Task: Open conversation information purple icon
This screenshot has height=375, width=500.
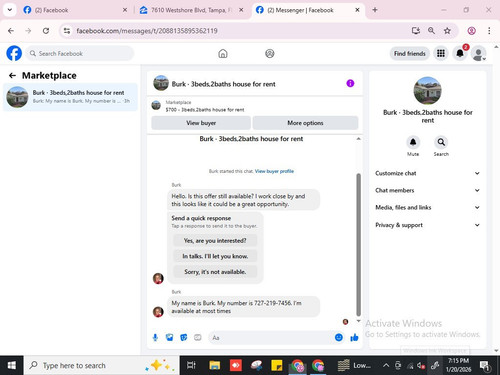Action: 350,83
